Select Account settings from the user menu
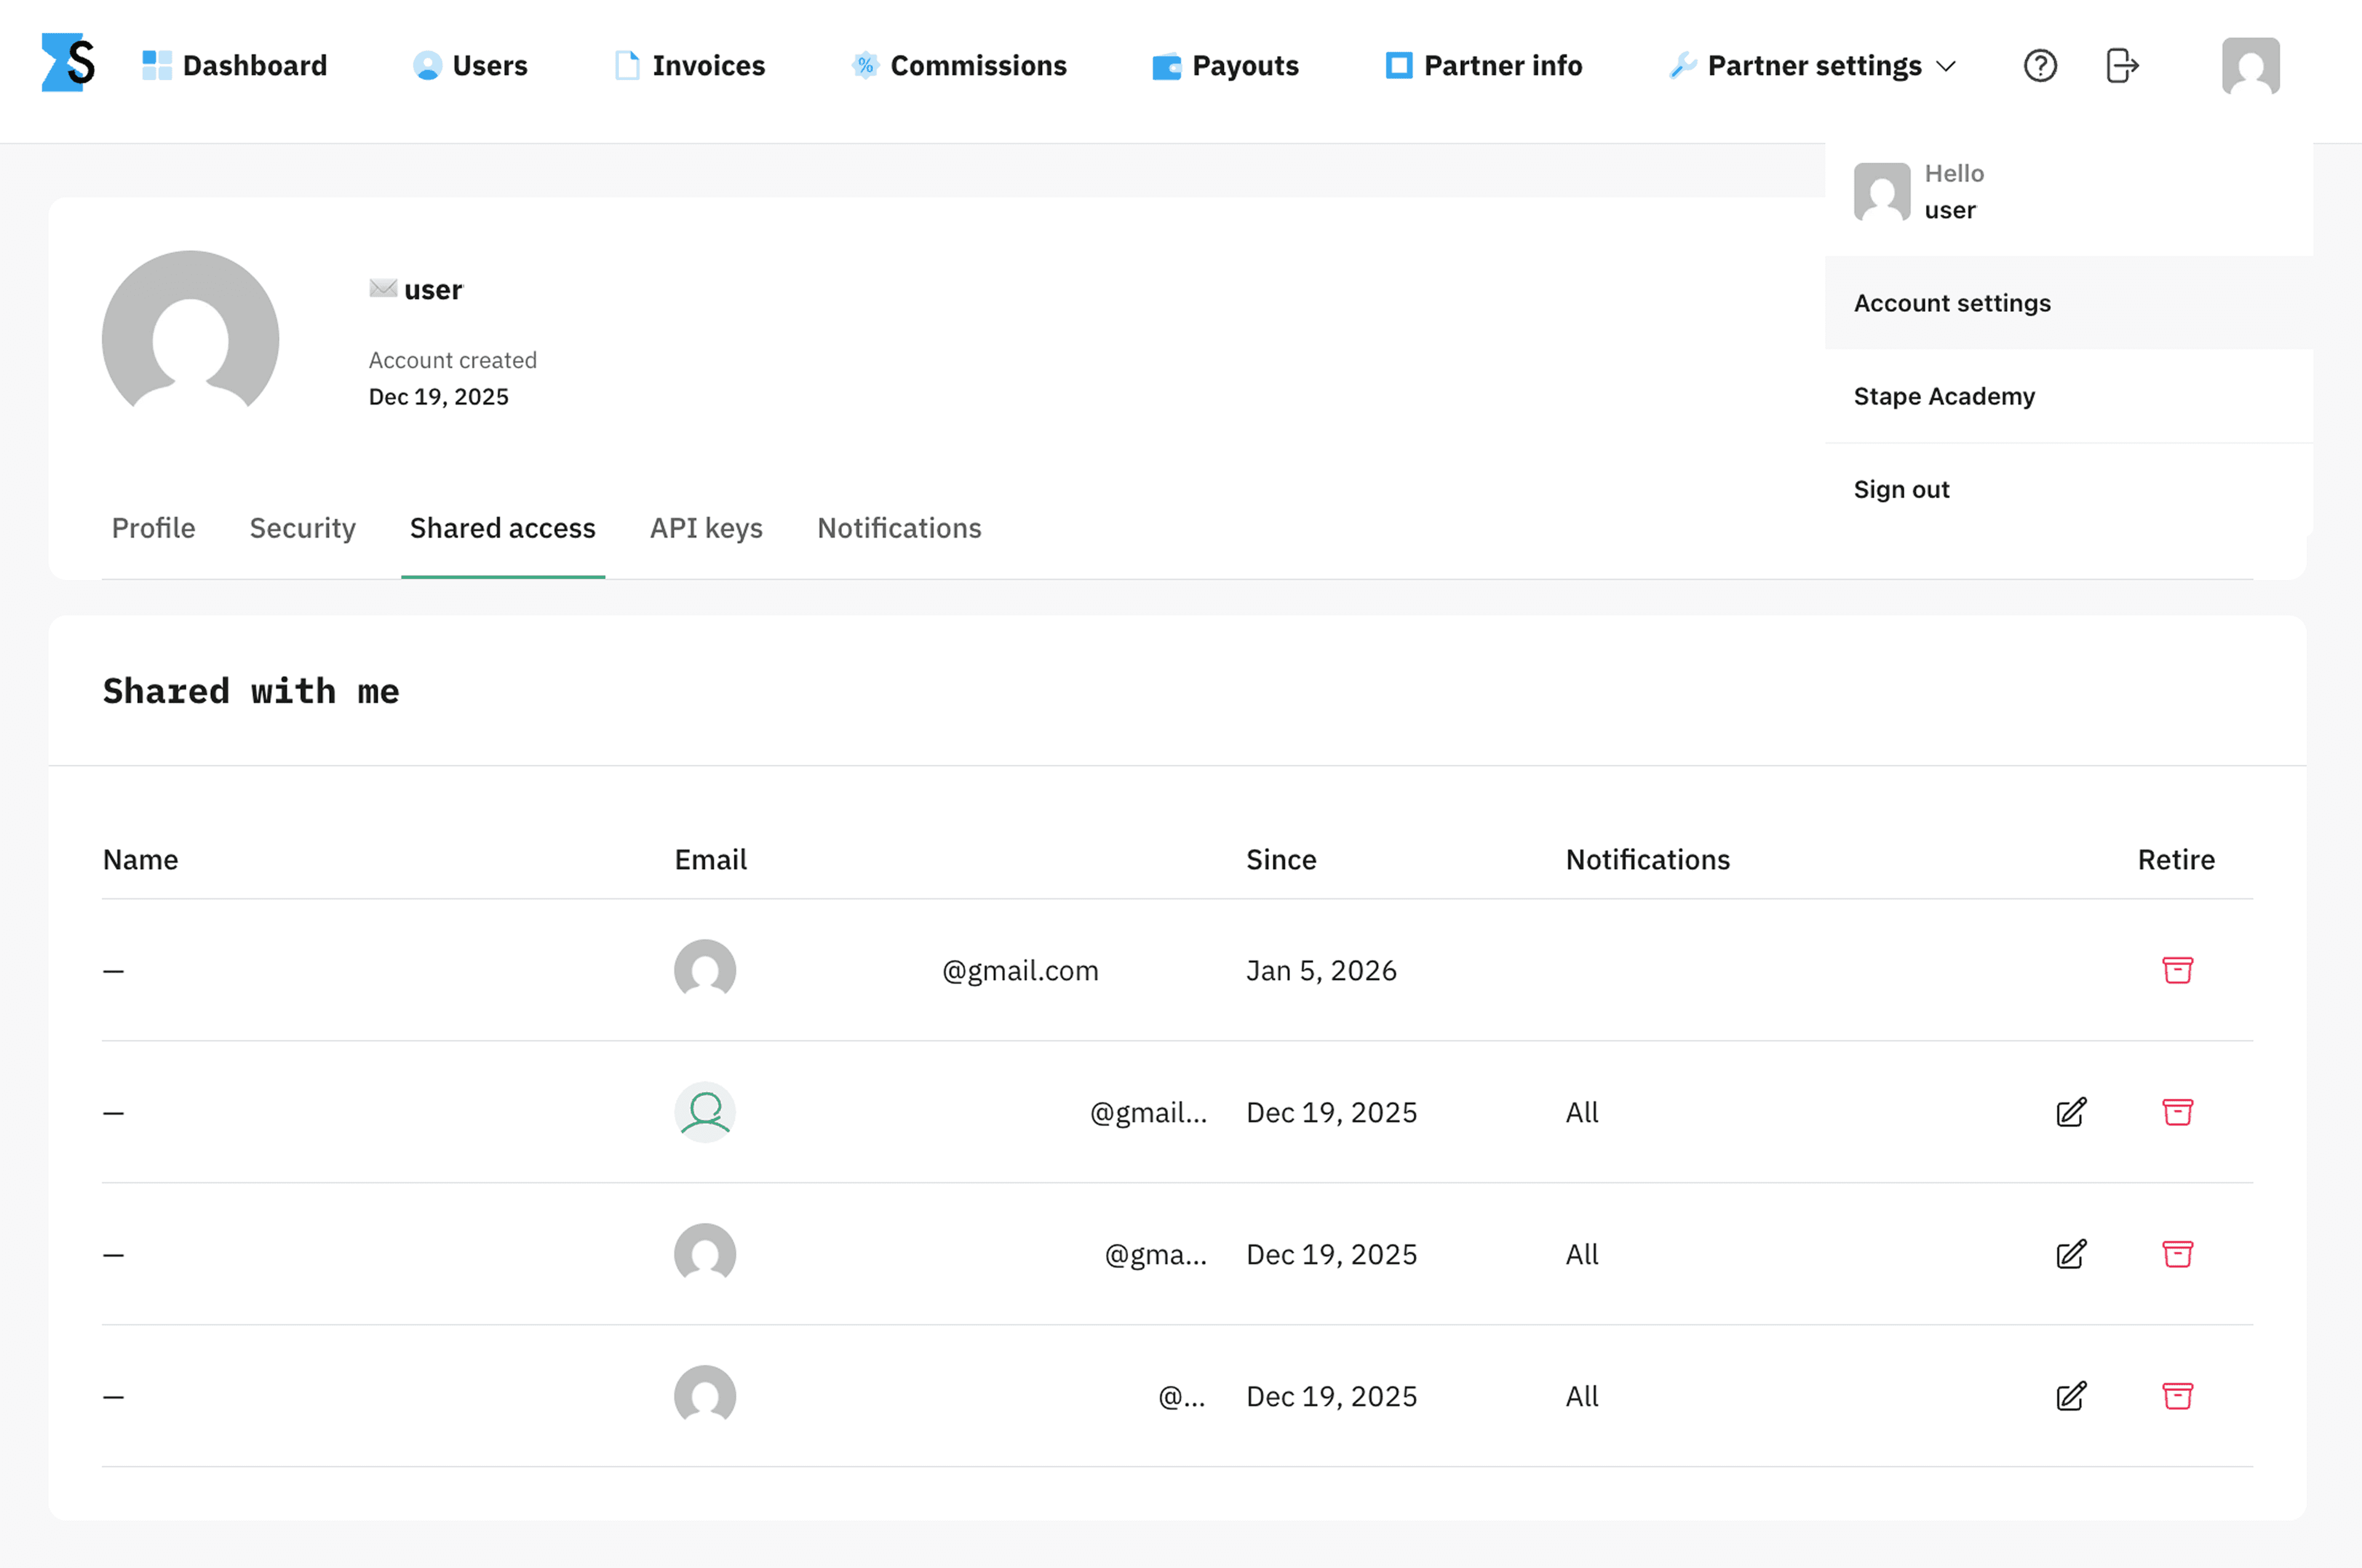The image size is (2362, 1568). (1951, 302)
